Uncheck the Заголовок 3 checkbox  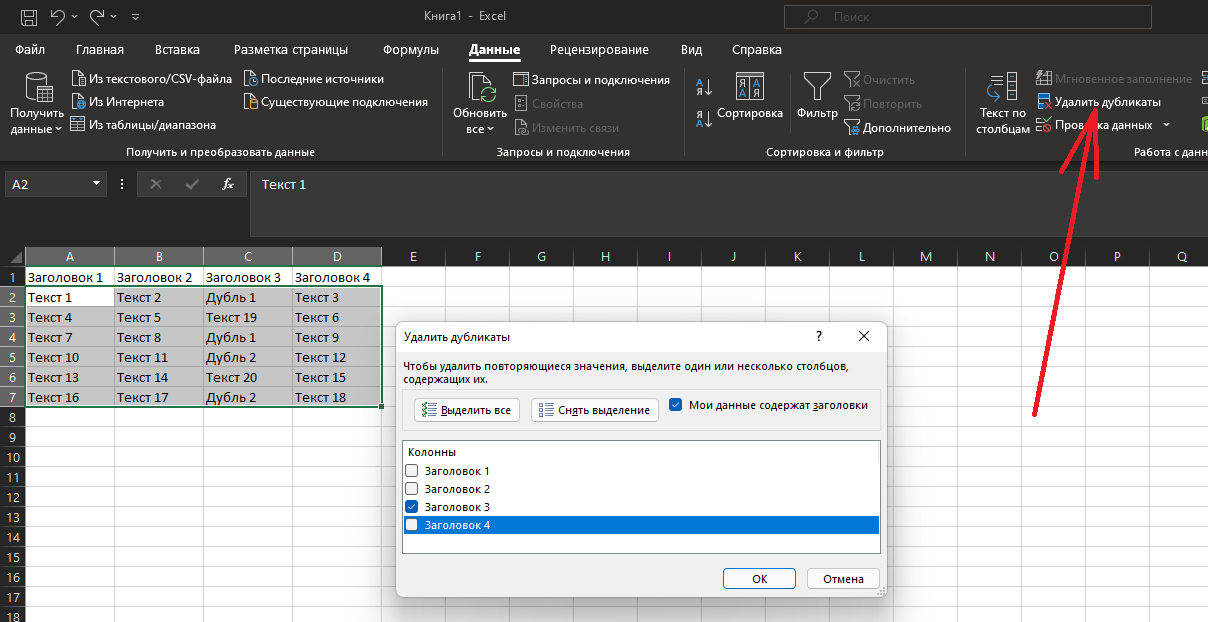point(411,507)
